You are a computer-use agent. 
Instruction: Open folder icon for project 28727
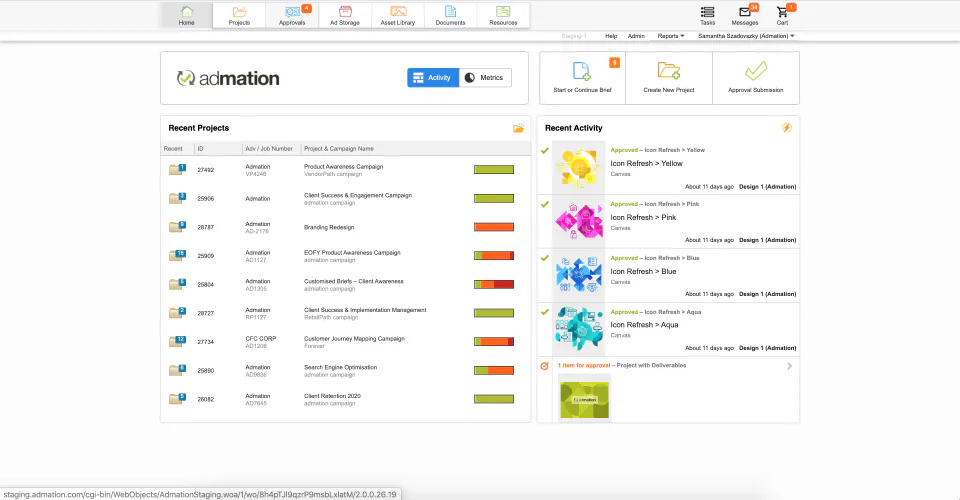click(177, 313)
